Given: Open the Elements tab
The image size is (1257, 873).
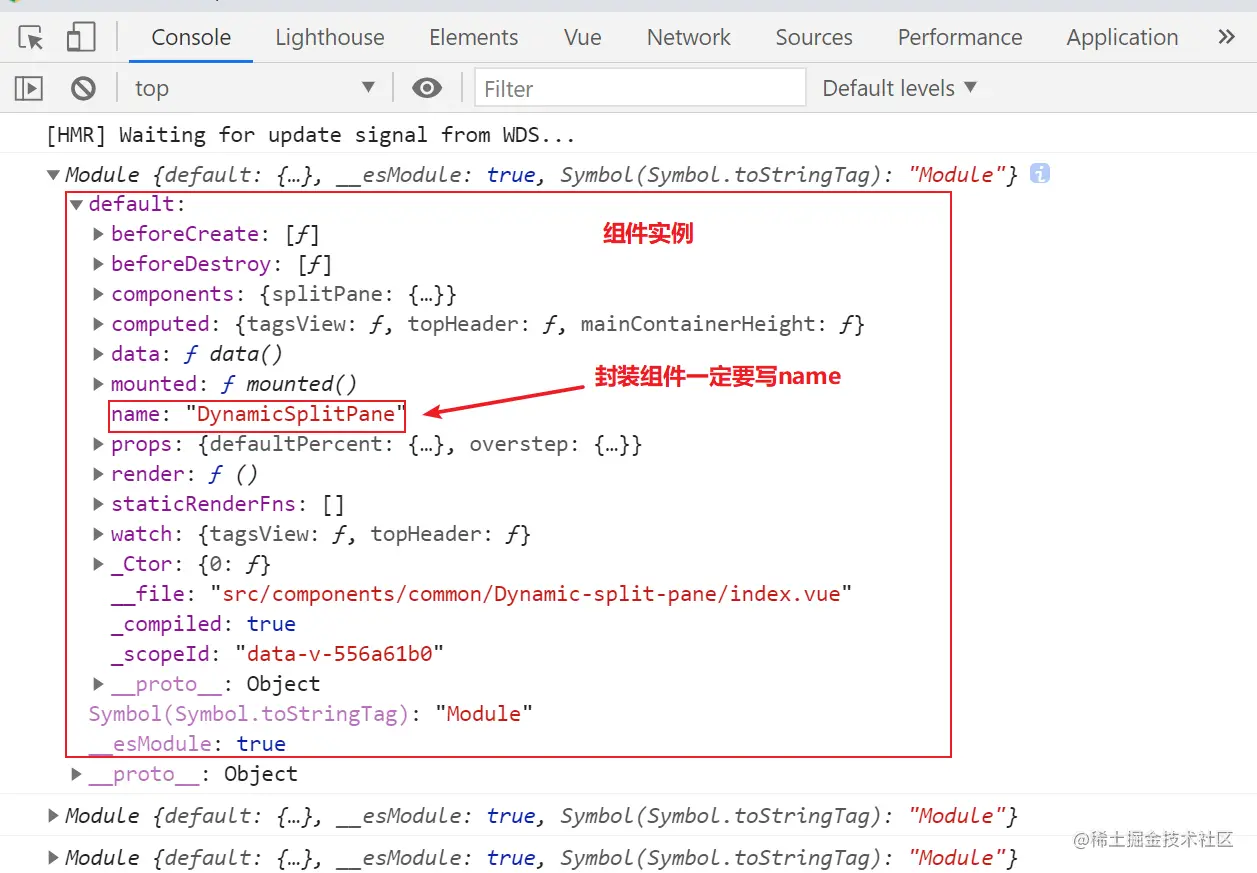Looking at the screenshot, I should [x=474, y=37].
